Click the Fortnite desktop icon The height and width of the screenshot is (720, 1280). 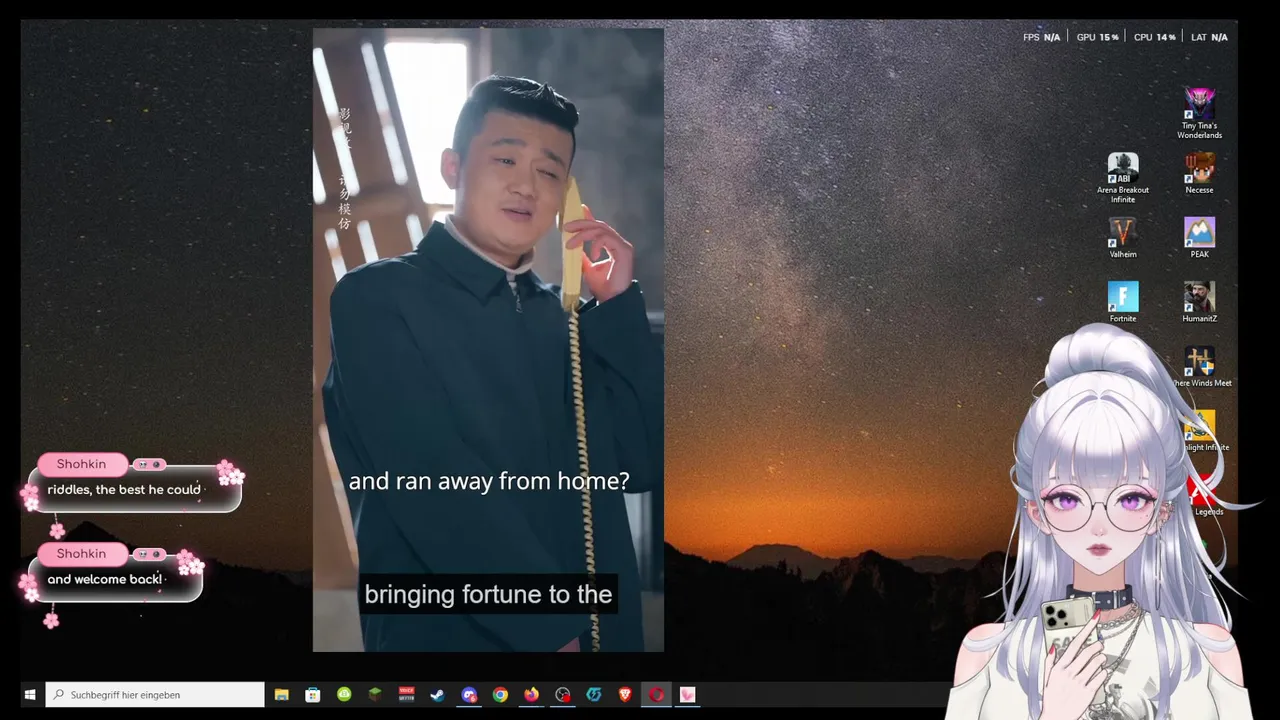[x=1122, y=302]
